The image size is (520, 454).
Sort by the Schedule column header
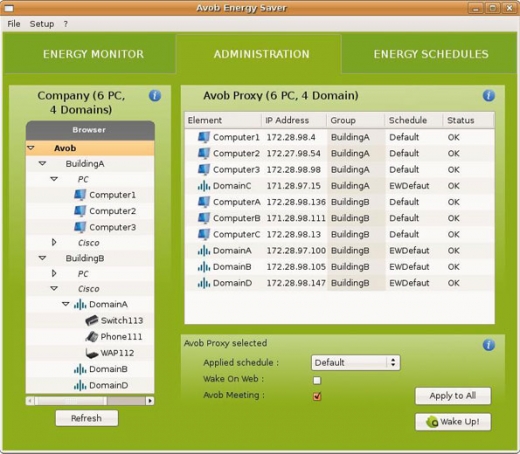[414, 120]
